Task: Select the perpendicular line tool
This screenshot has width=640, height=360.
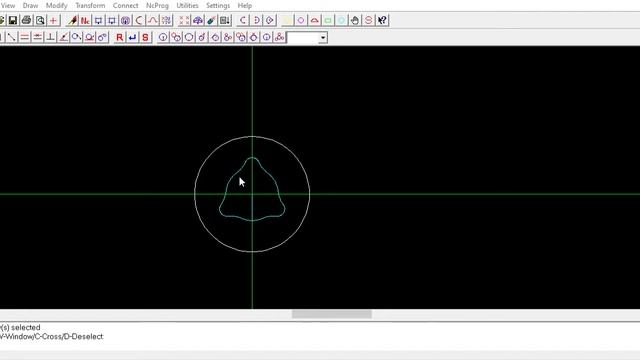Action: tap(51, 38)
